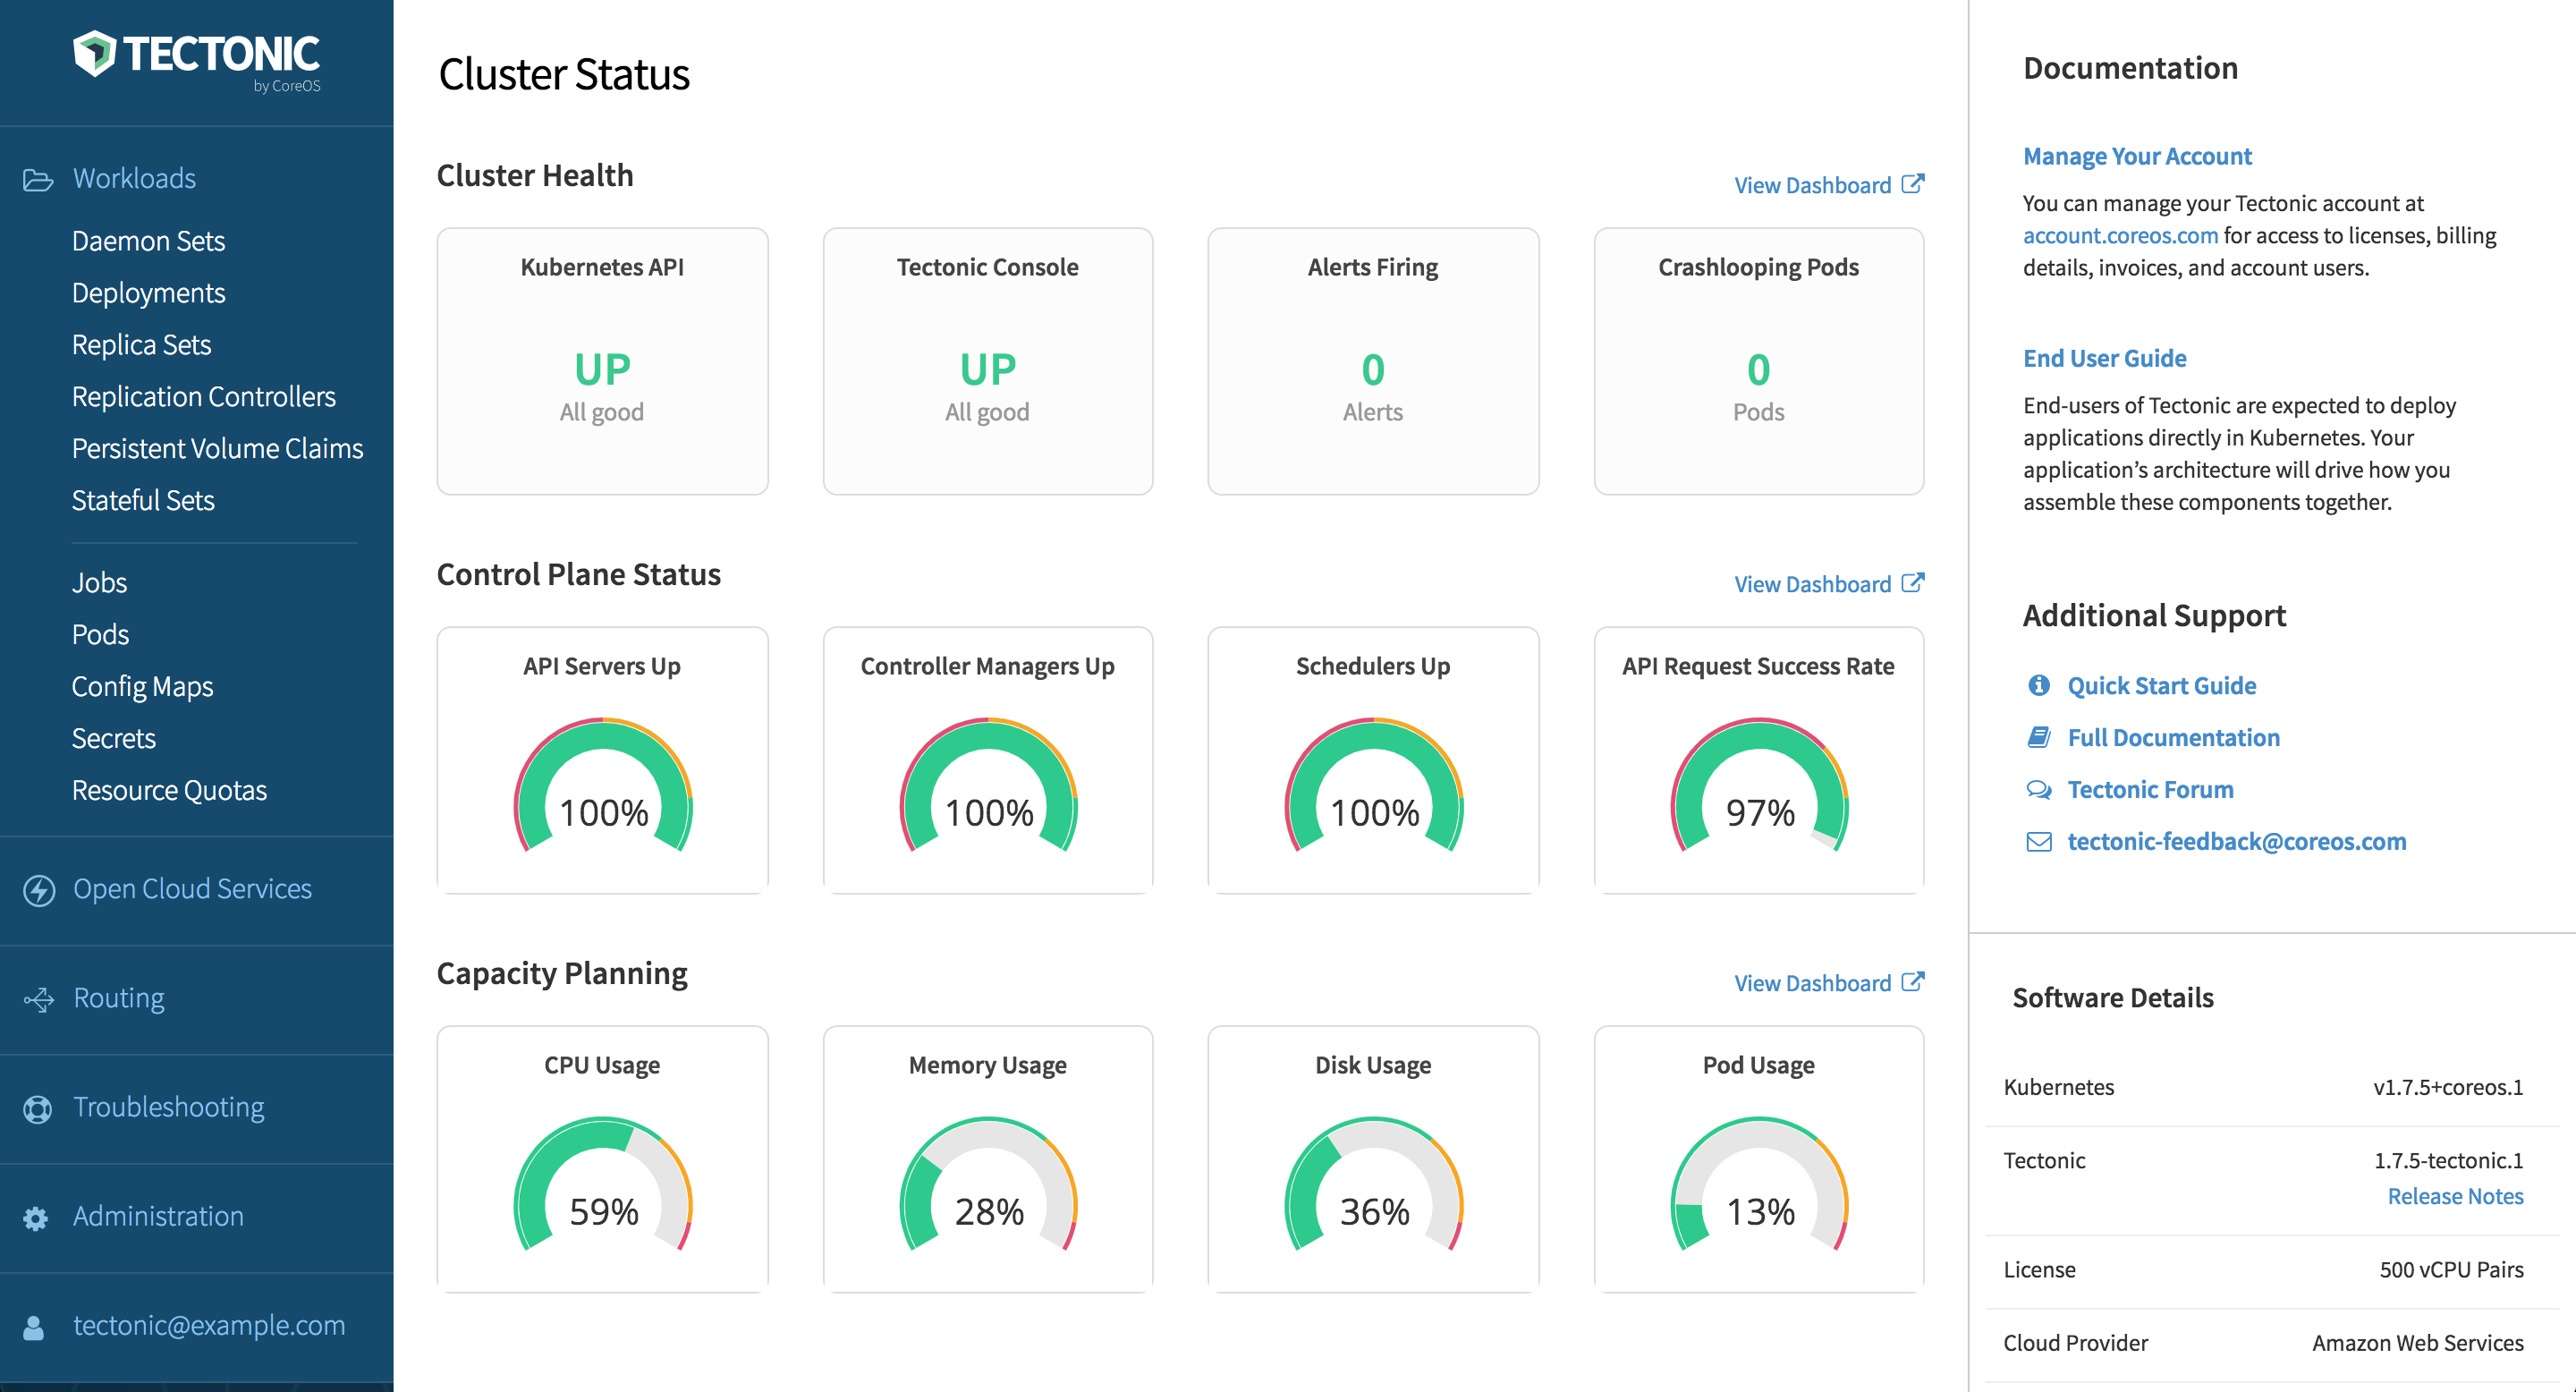Click the tectonic-feedback@coreos.com email link
This screenshot has width=2576, height=1392.
tap(2236, 841)
